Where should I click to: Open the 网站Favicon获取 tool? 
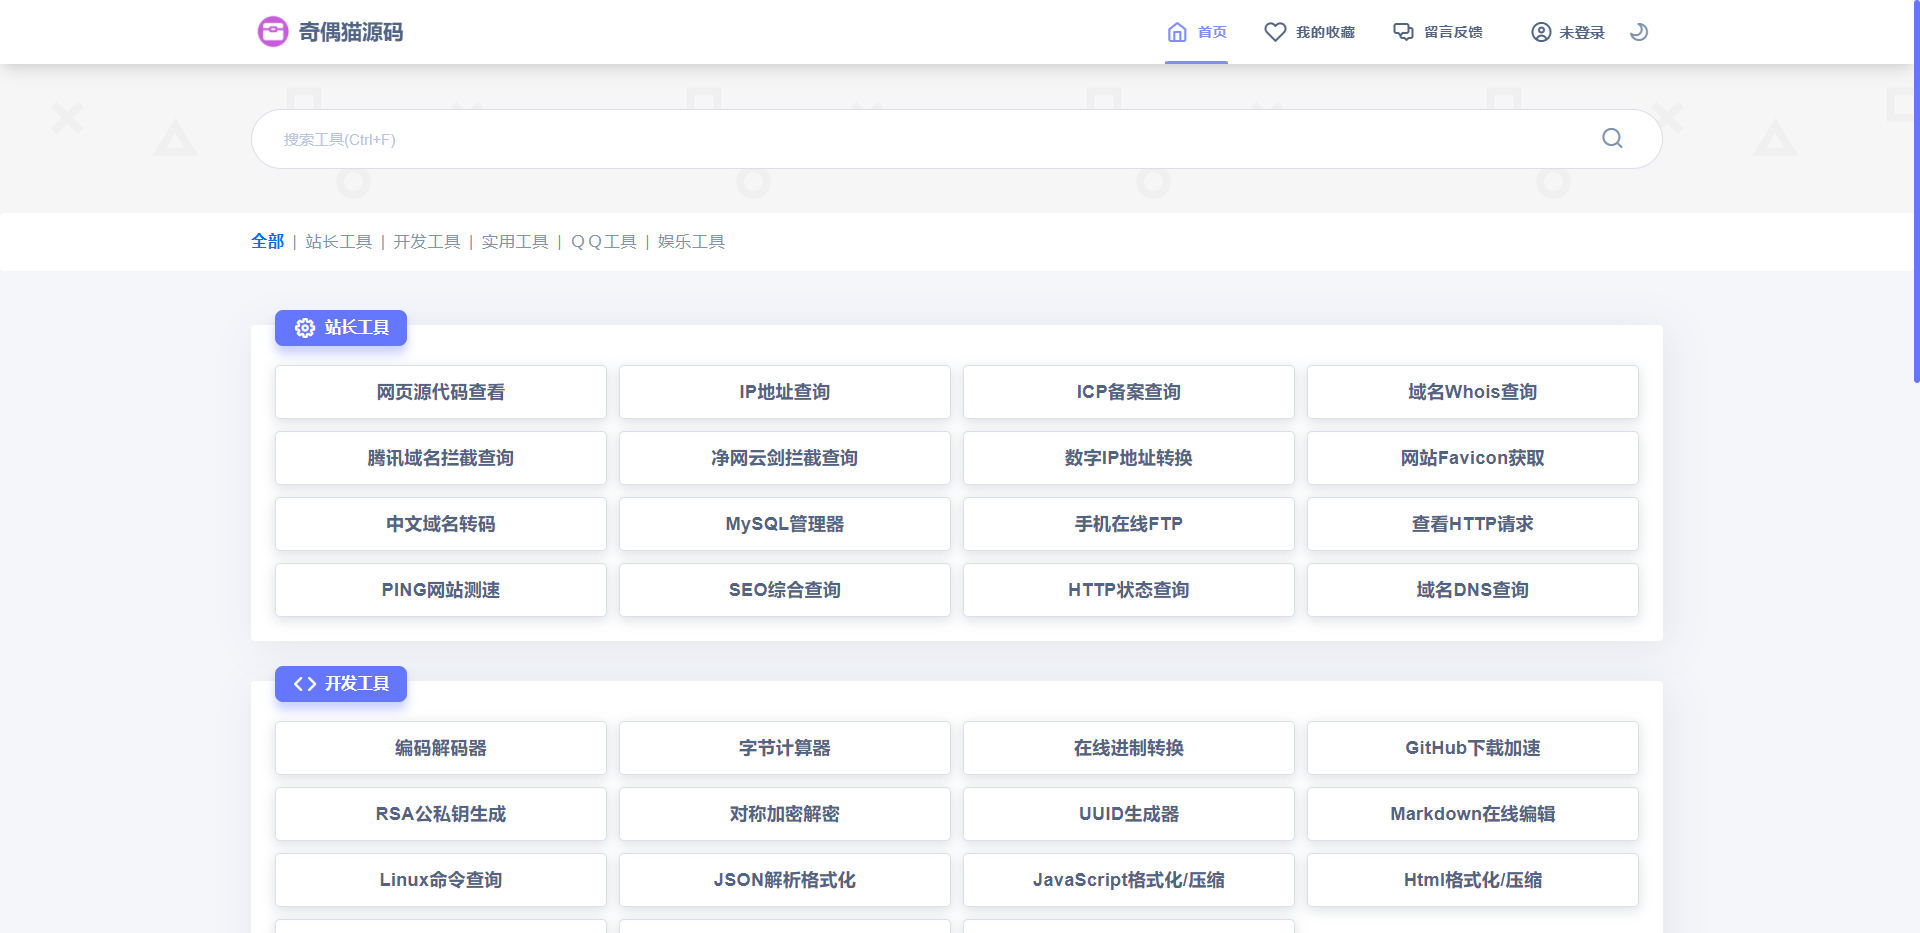pyautogui.click(x=1473, y=458)
